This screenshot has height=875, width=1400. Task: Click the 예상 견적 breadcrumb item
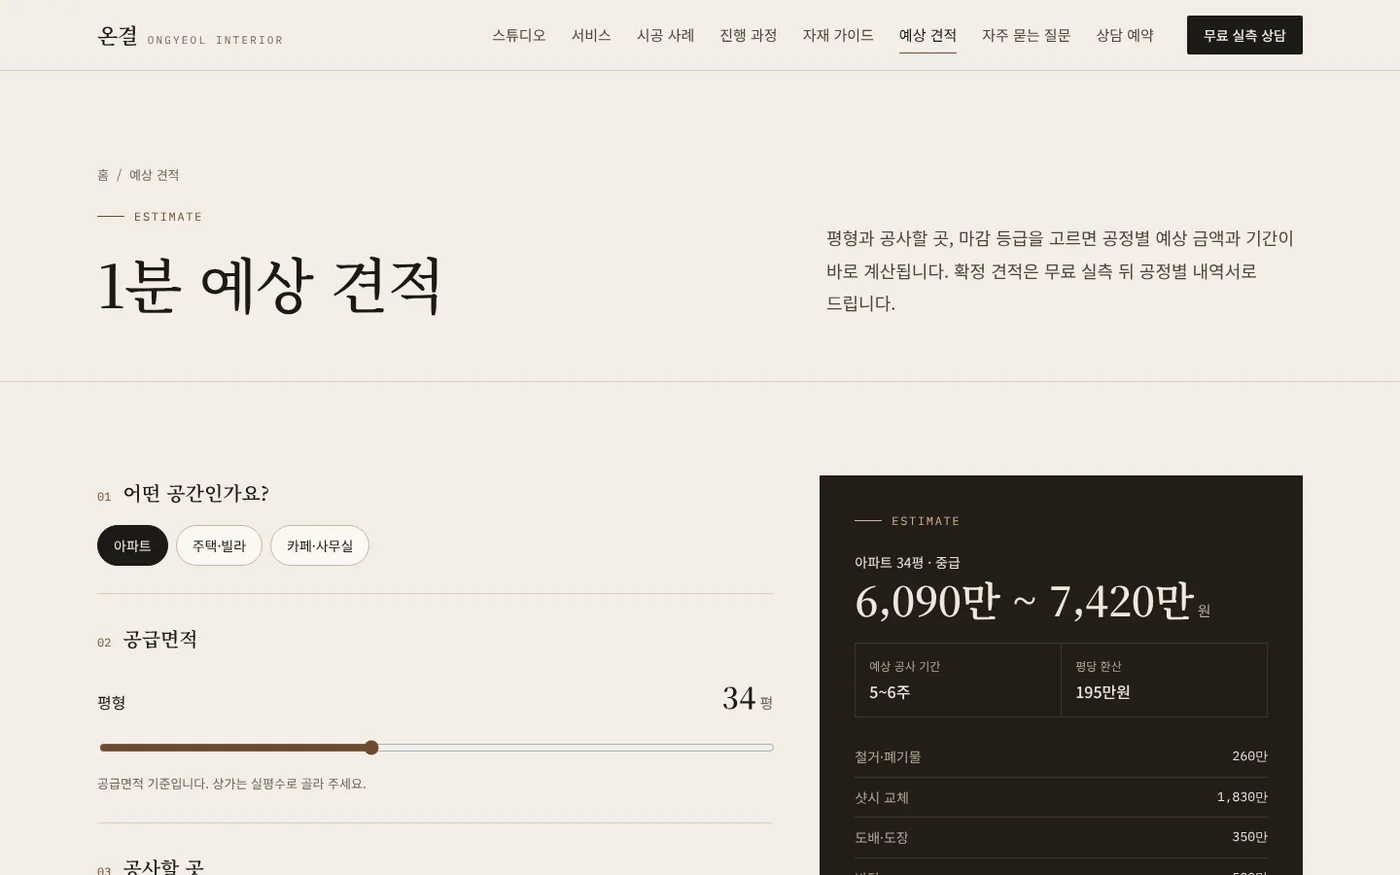[x=154, y=175]
